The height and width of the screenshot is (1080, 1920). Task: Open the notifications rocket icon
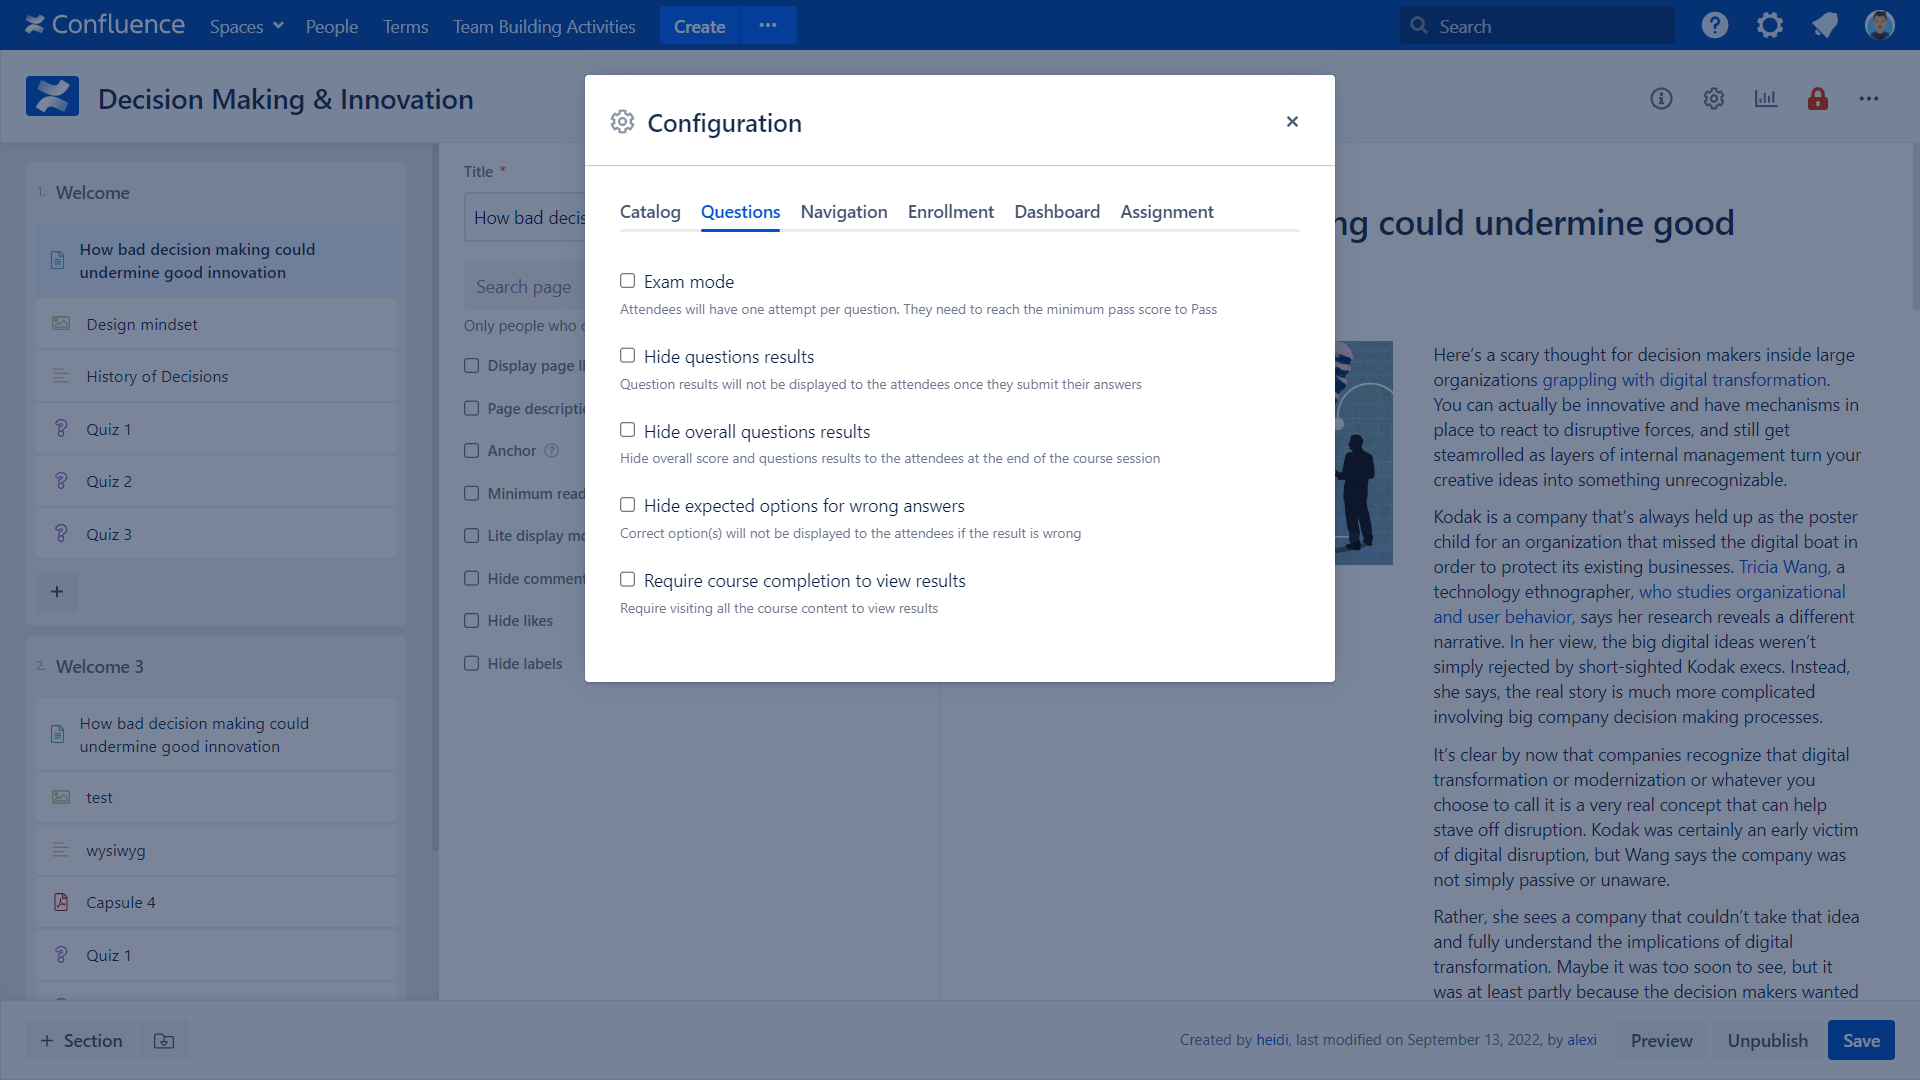(x=1825, y=25)
